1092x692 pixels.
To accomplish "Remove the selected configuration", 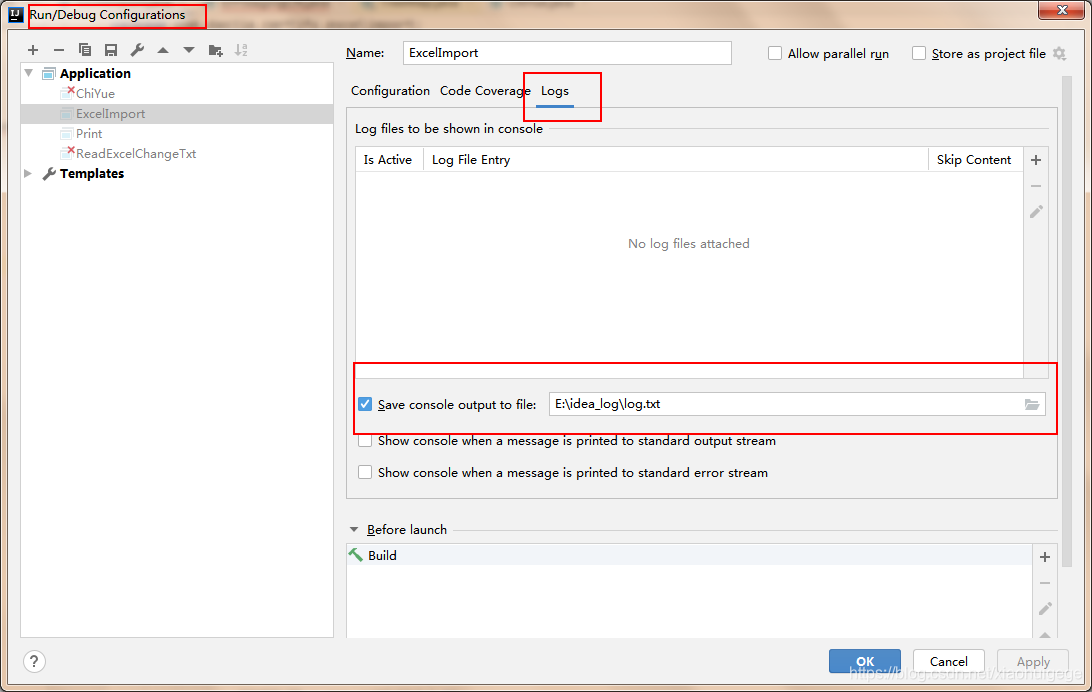I will (59, 50).
